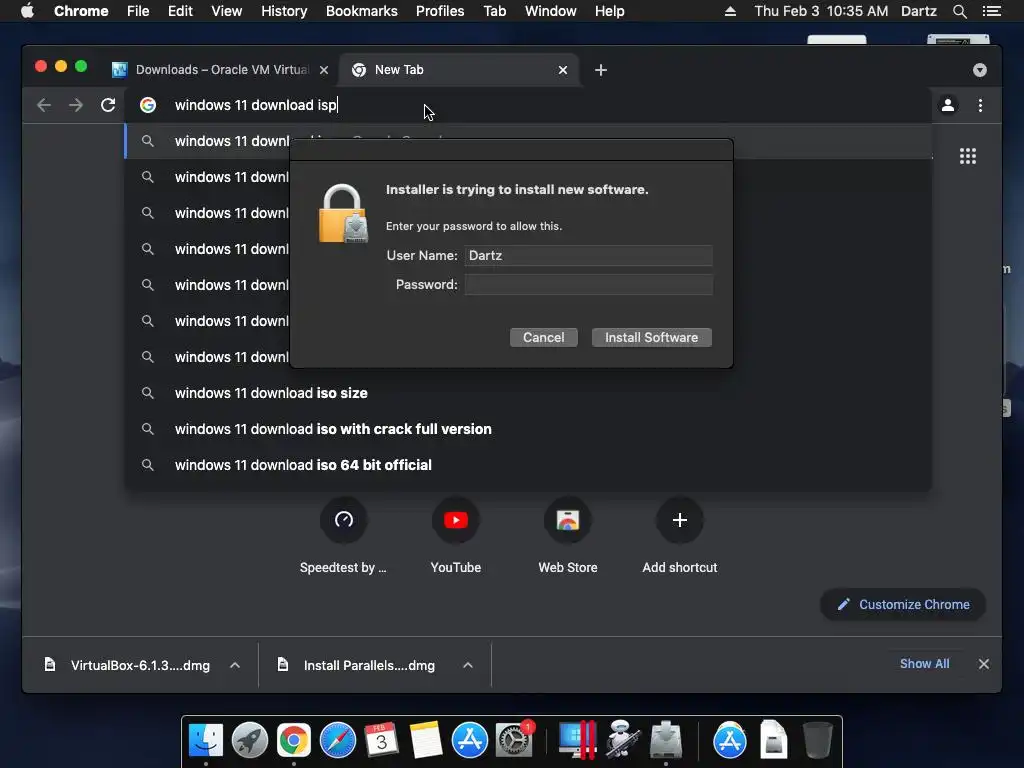The image size is (1024, 768).
Task: Open Calendar icon showing FEB 3
Action: (381, 741)
